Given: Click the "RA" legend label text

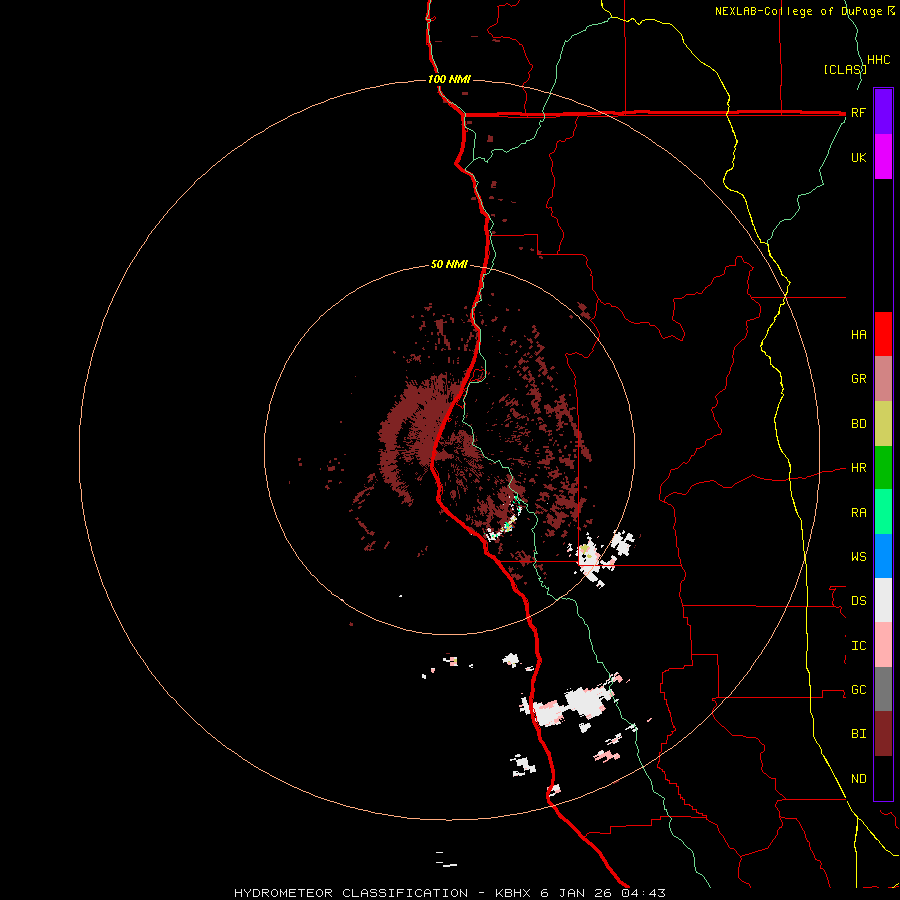Looking at the screenshot, I should pos(858,513).
